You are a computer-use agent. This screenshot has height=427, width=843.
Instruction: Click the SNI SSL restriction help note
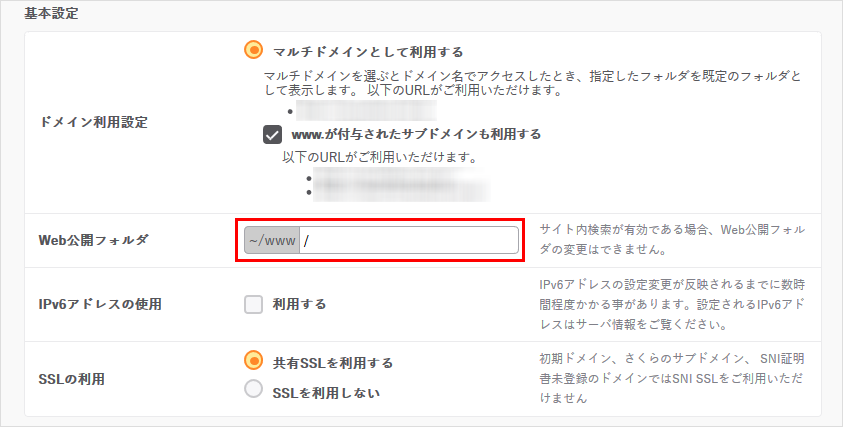click(x=673, y=378)
